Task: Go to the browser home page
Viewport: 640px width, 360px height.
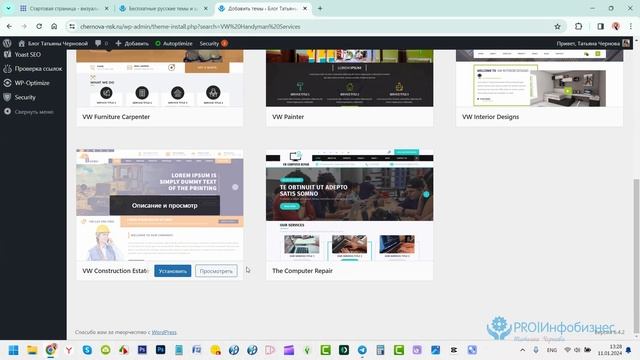Action: coord(54,26)
